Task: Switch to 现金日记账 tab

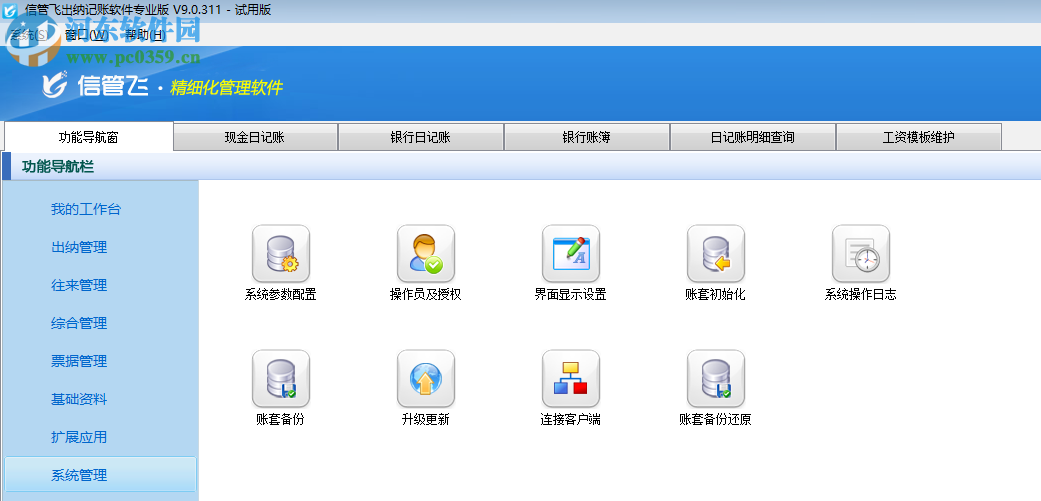Action: point(256,137)
